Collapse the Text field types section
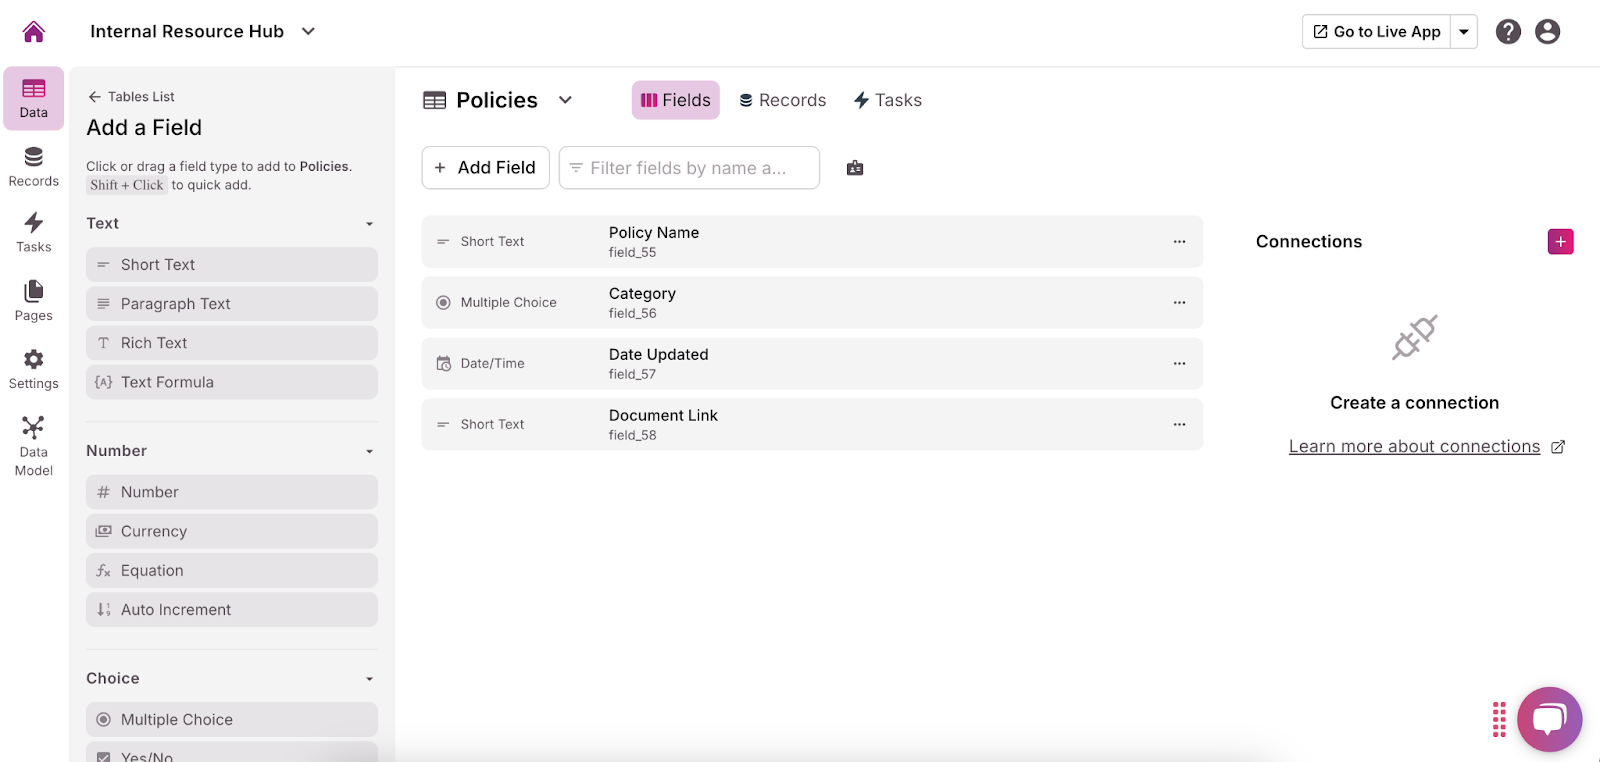 (369, 224)
